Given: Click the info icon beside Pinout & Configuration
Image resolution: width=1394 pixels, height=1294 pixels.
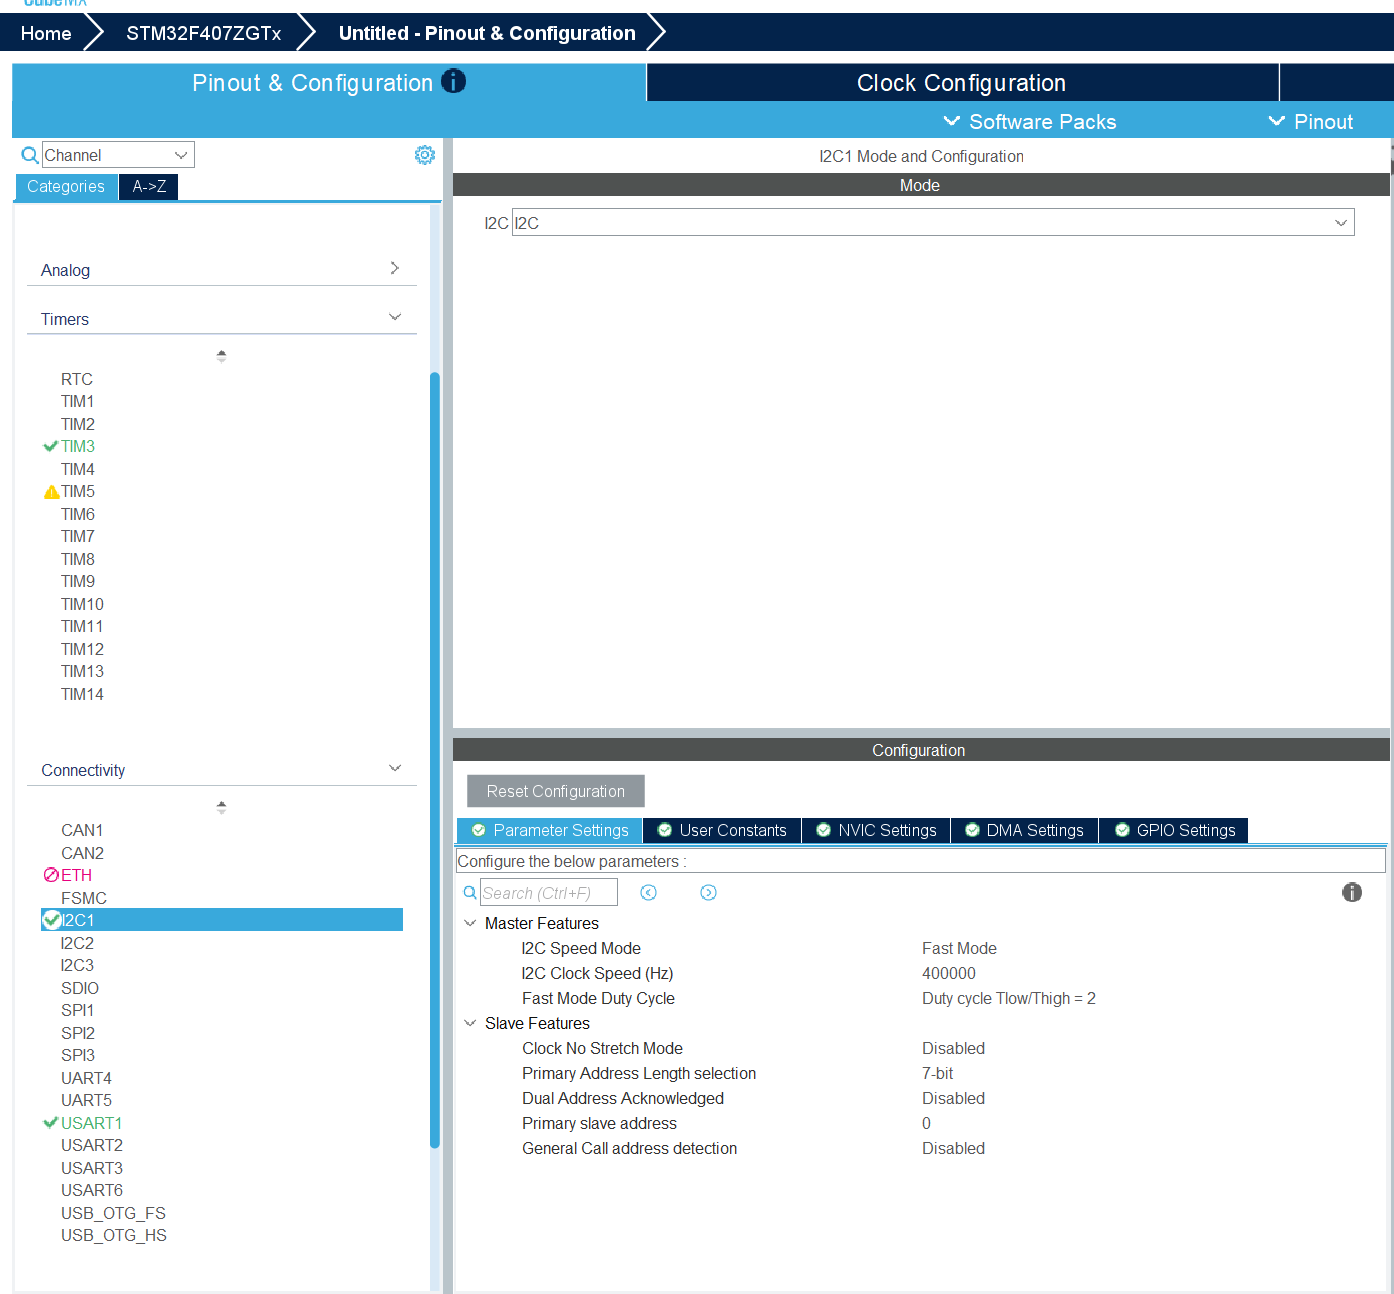Looking at the screenshot, I should point(453,81).
